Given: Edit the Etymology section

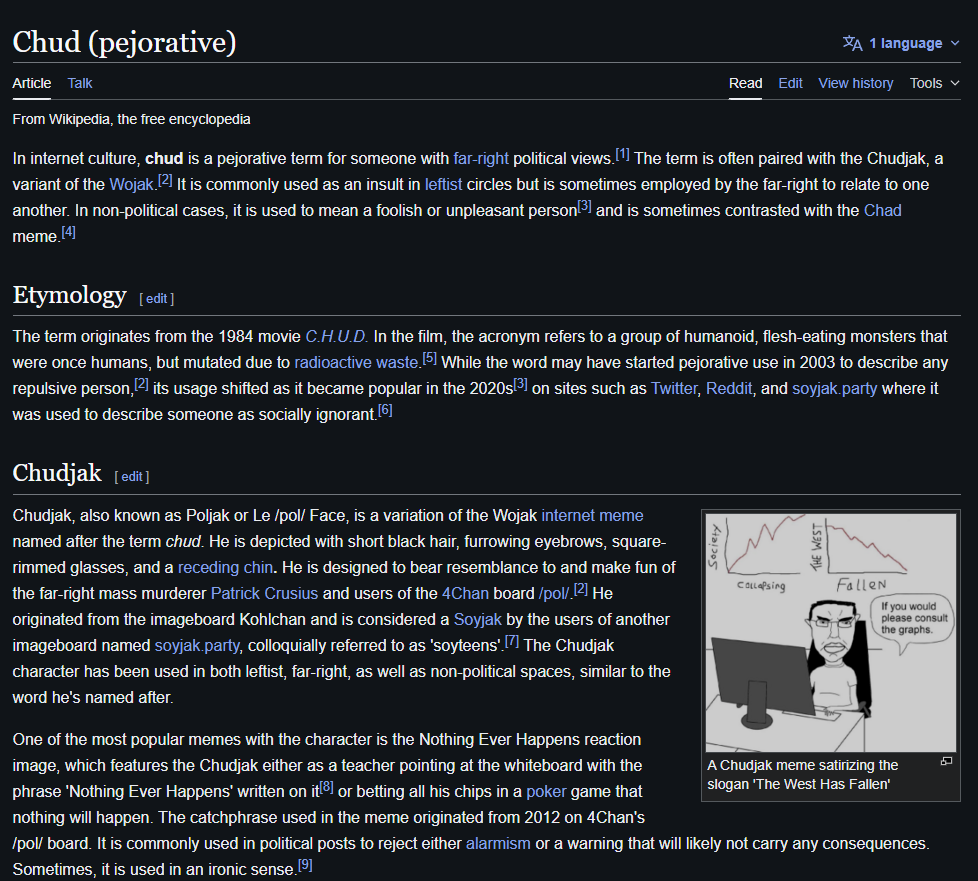Looking at the screenshot, I should point(157,298).
